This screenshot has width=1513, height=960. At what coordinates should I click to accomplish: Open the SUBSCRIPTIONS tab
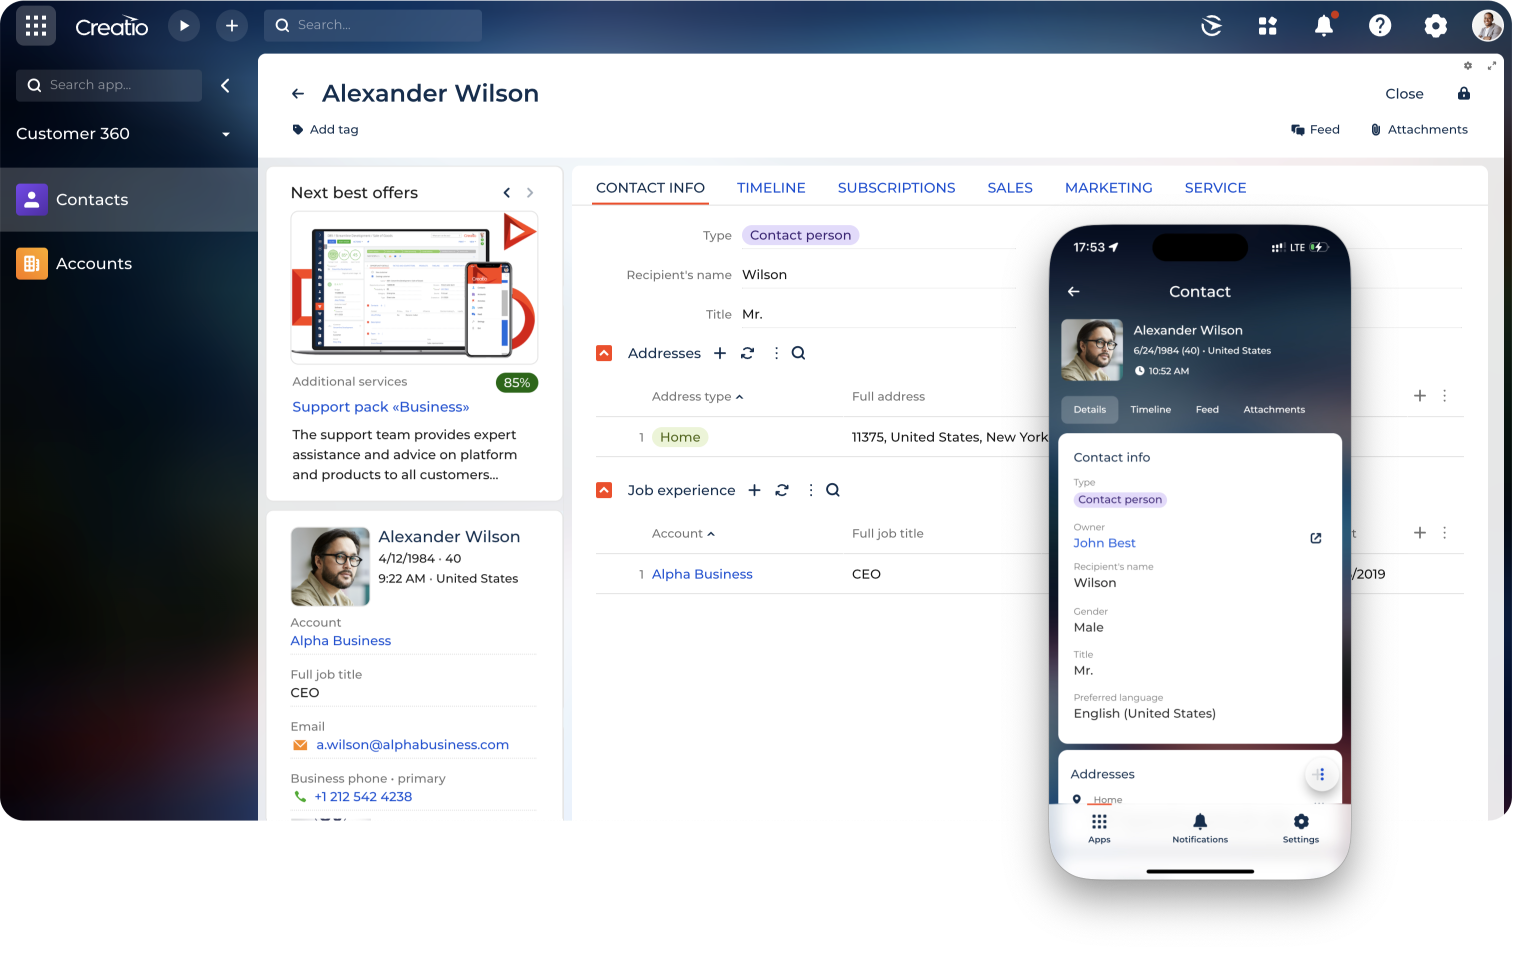tap(896, 188)
